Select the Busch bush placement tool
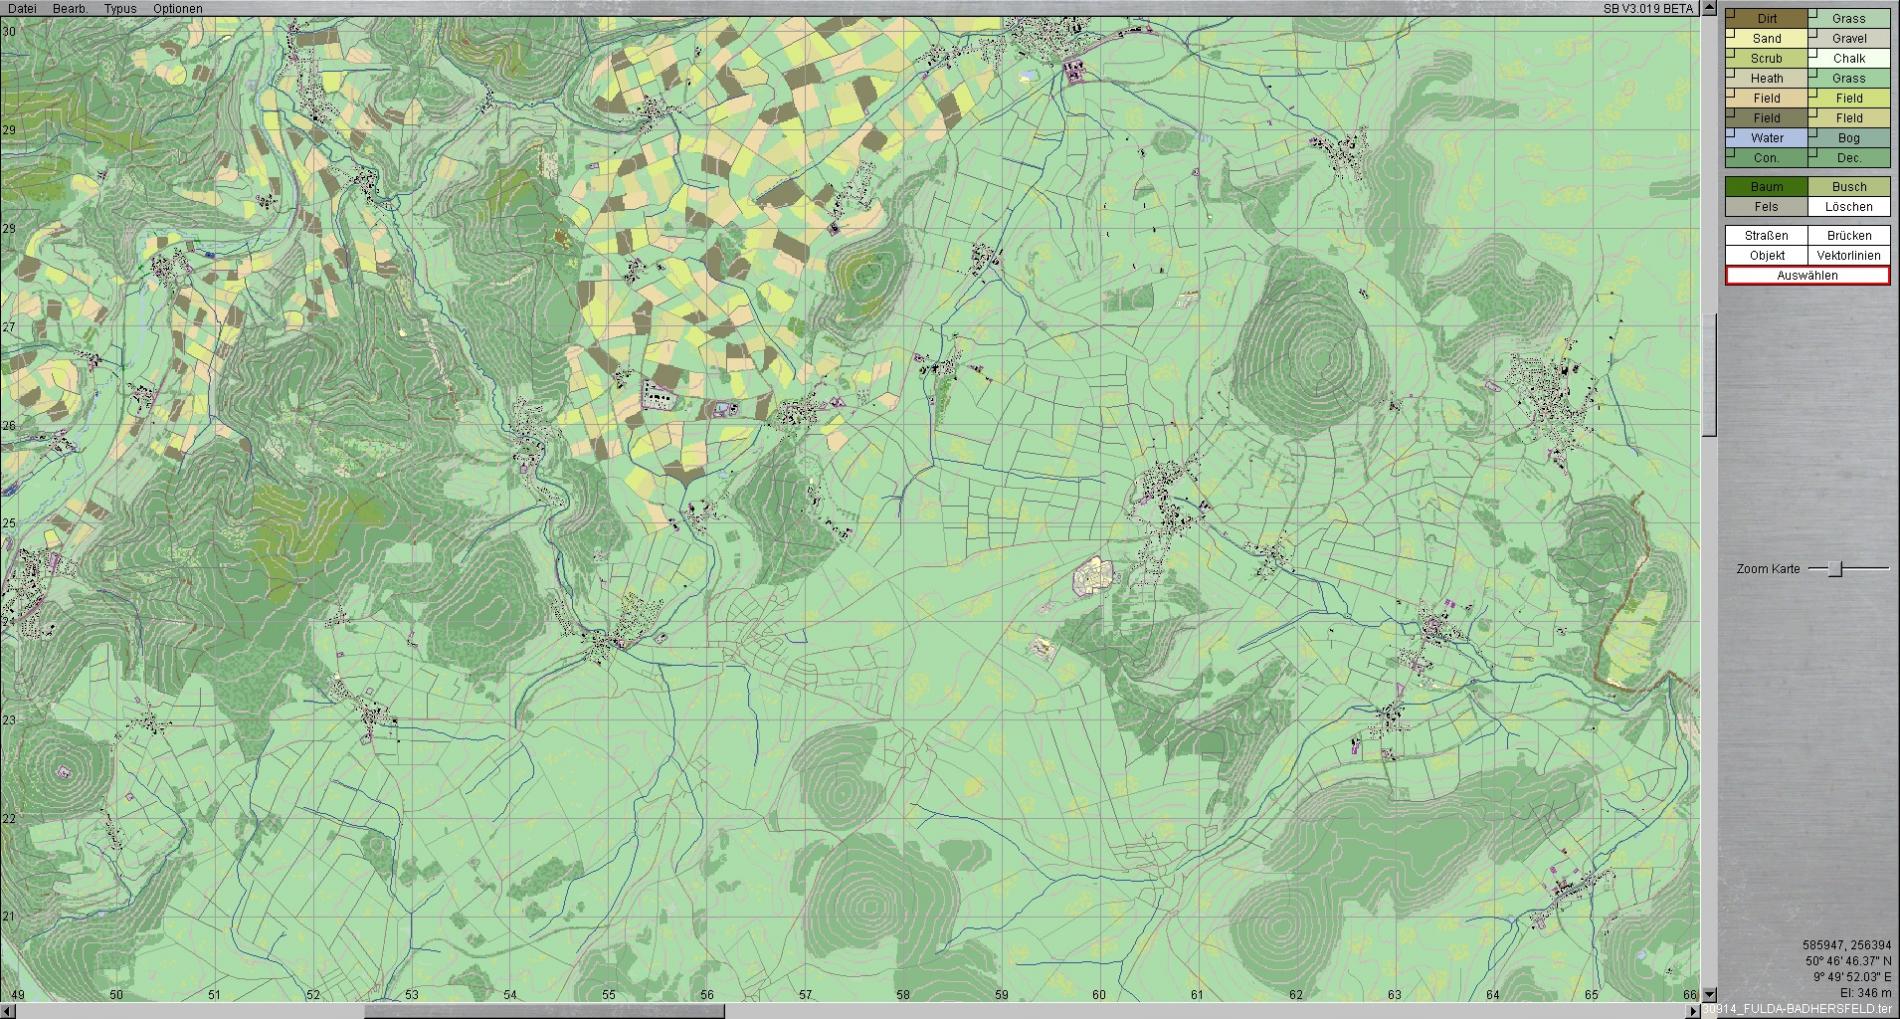 coord(1848,187)
